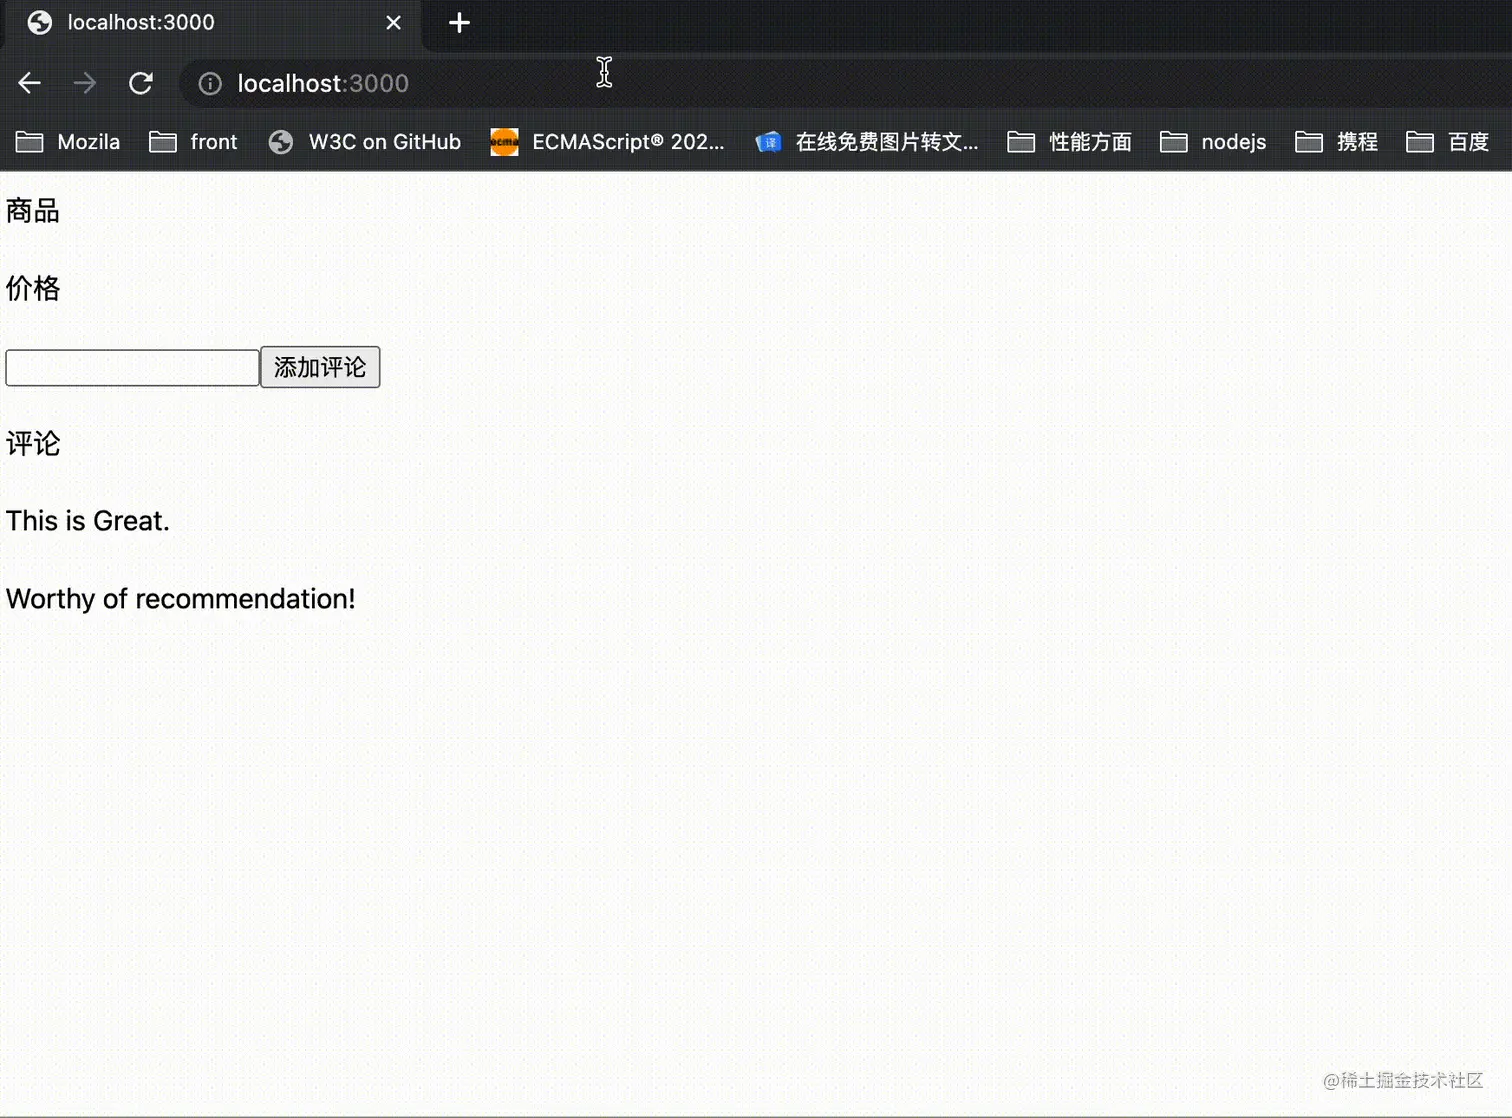
Task: Click the comment 'This is Great.'
Action: (x=88, y=521)
